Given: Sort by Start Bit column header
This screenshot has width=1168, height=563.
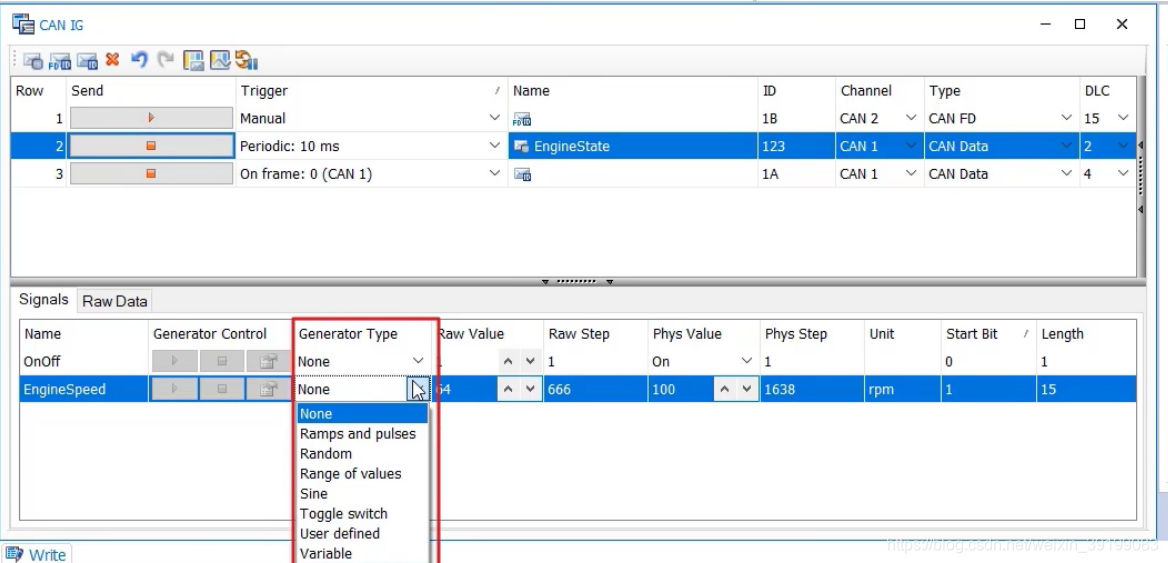Looking at the screenshot, I should tap(988, 334).
